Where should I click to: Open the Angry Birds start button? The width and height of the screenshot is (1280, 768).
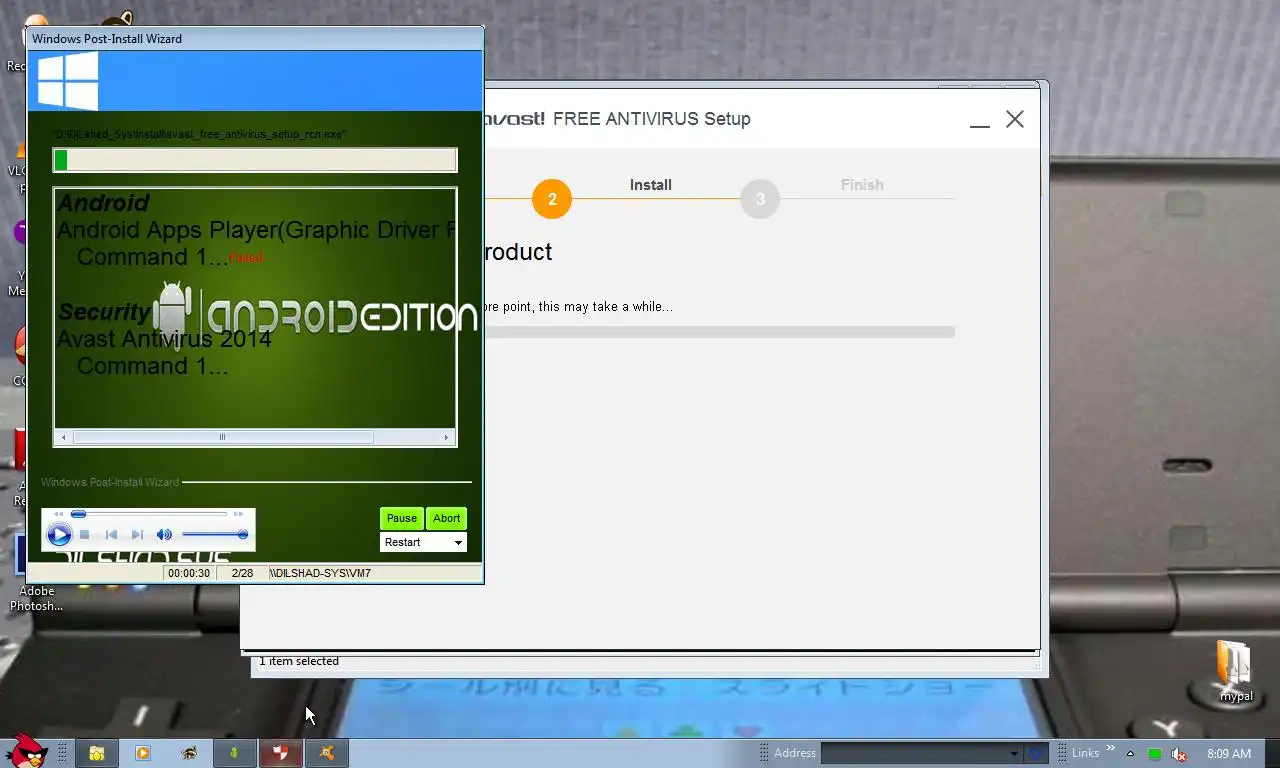(25, 752)
